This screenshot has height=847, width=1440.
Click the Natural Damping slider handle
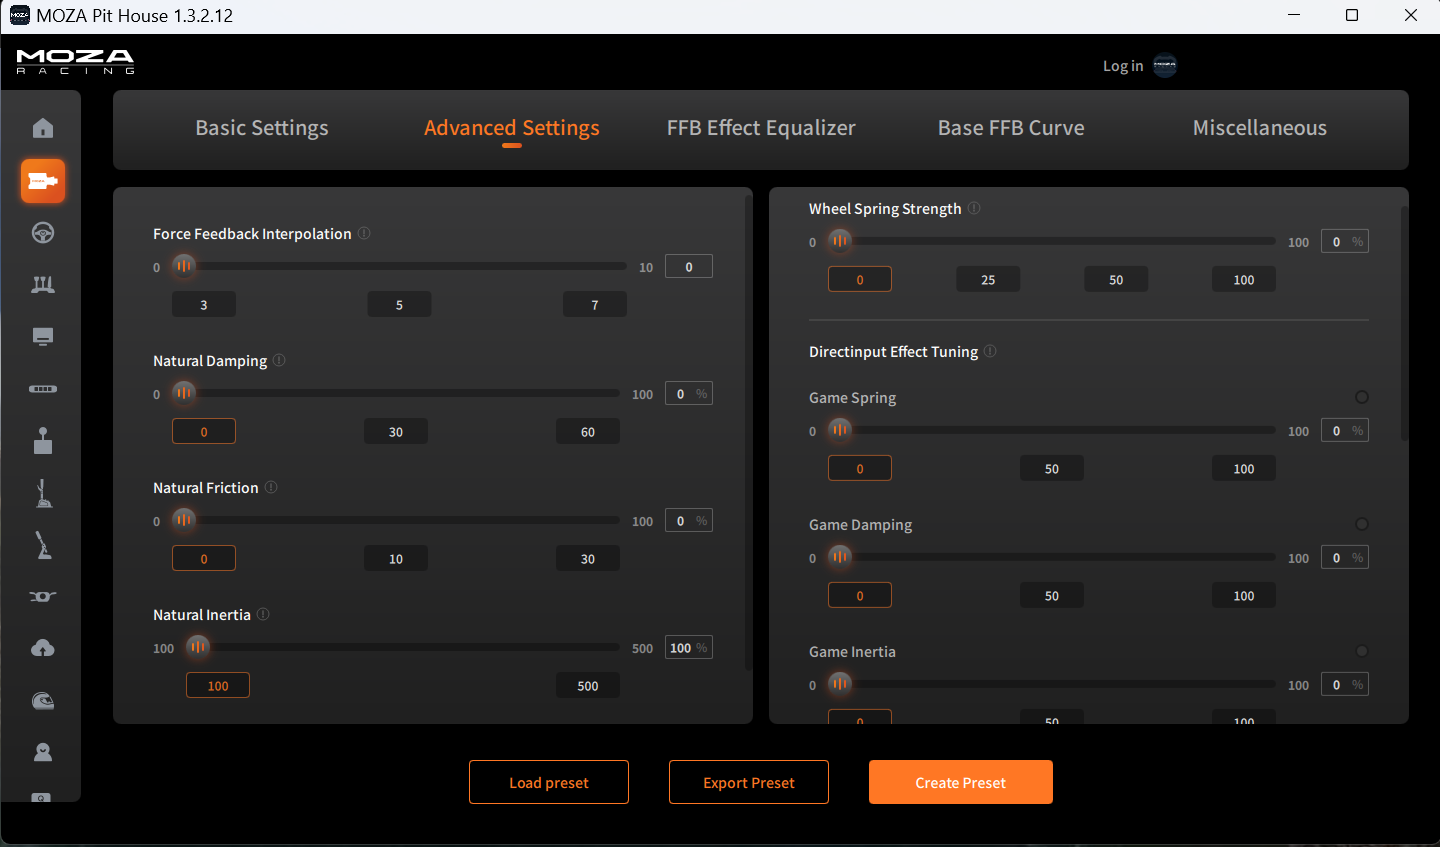pos(183,393)
